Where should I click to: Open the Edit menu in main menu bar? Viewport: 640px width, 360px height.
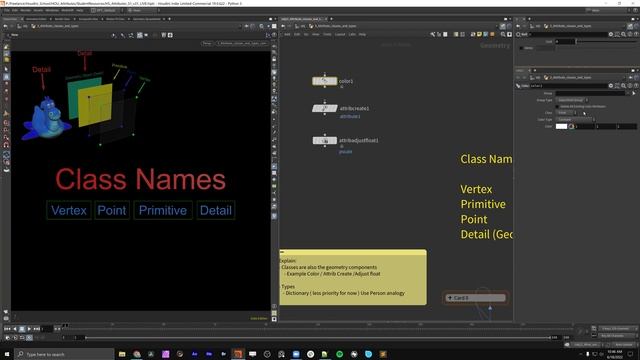click(15, 10)
